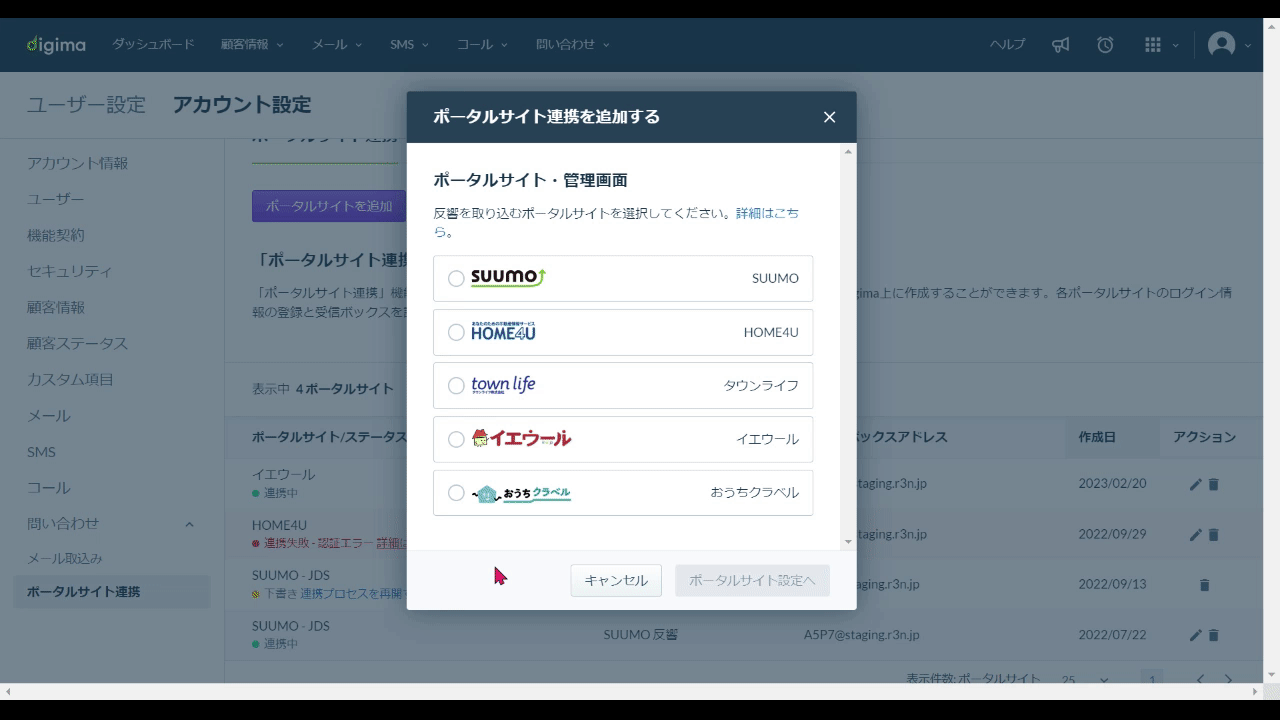Delete the HOME4U row with trash icon
Screen dimensions: 1280x720
[x=1214, y=535]
